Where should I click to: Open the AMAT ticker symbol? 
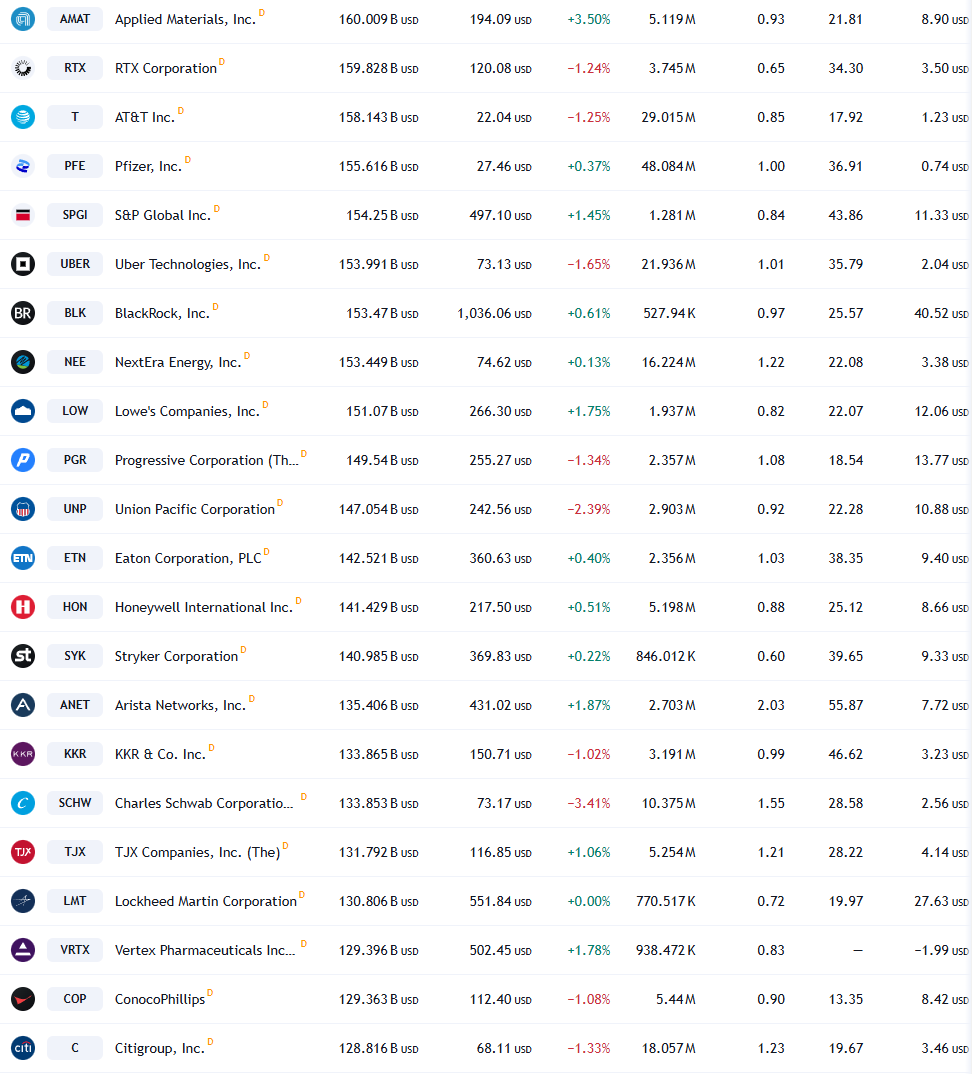75,19
